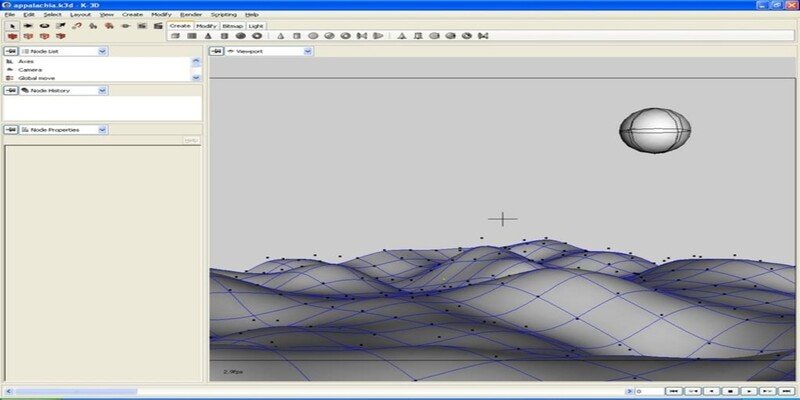The height and width of the screenshot is (400, 800).
Task: Open the Node List panel dropdown
Action: pos(102,52)
